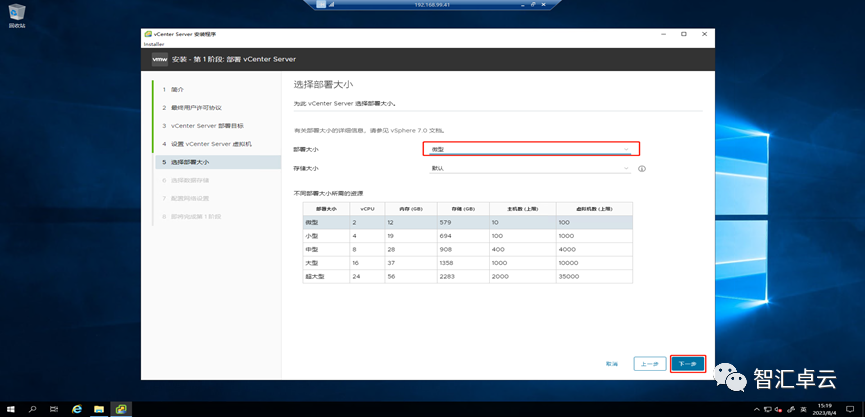The height and width of the screenshot is (417, 865).
Task: Click the taskbar search icon
Action: click(x=32, y=409)
